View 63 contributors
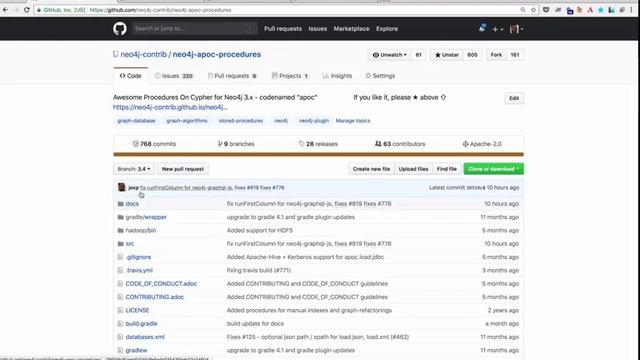 click(x=400, y=144)
